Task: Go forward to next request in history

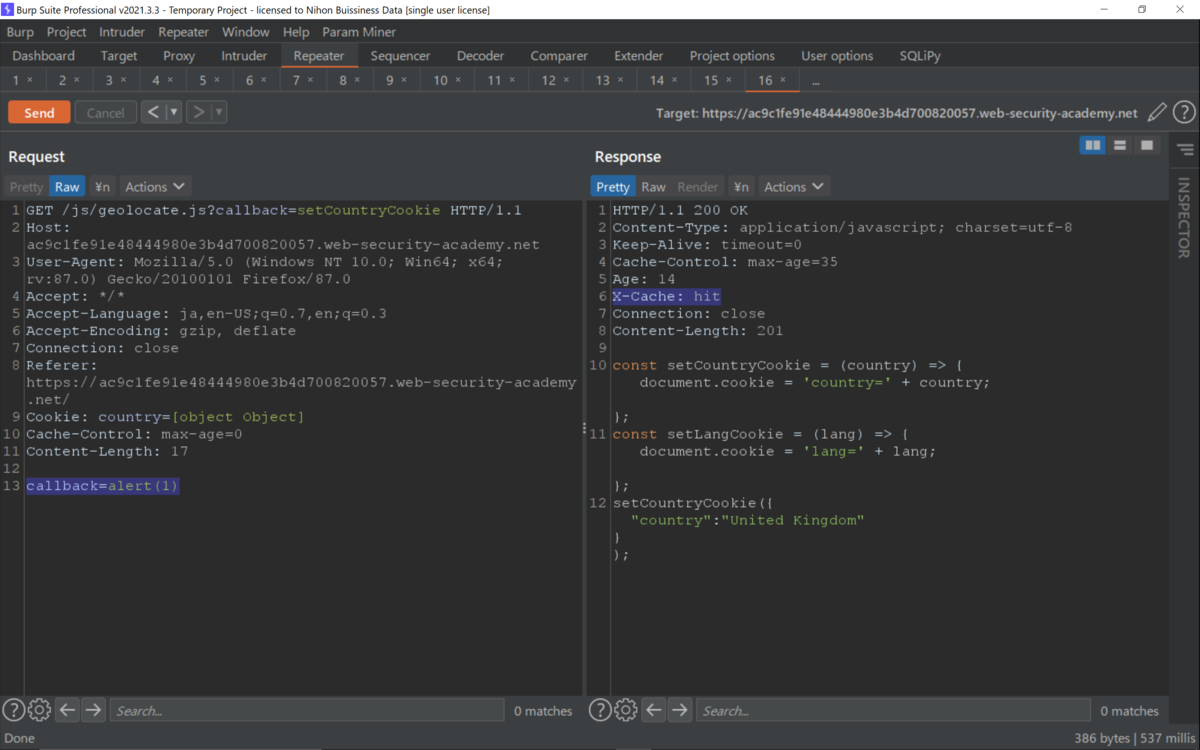Action: click(198, 112)
